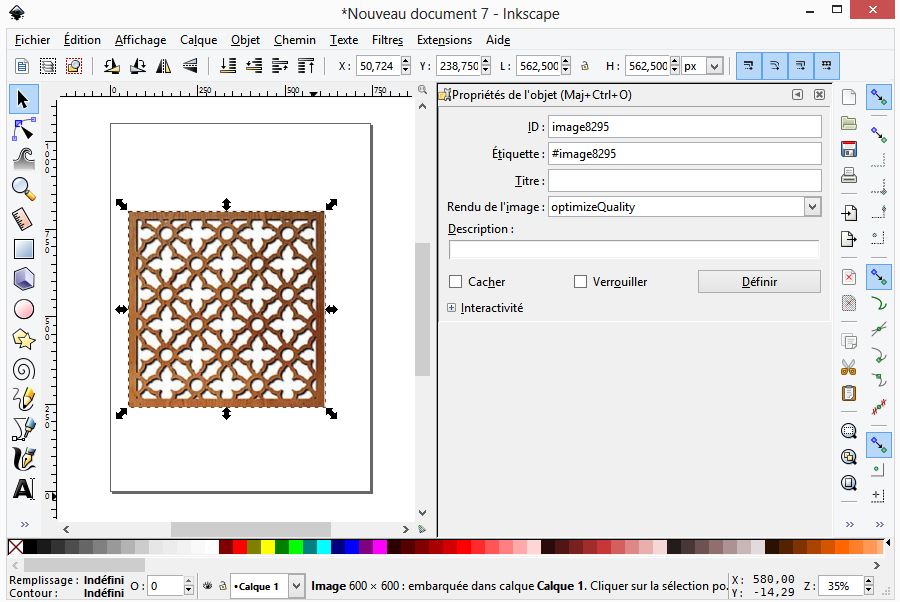This screenshot has width=900, height=602.
Task: Click the Titre input field
Action: [684, 180]
